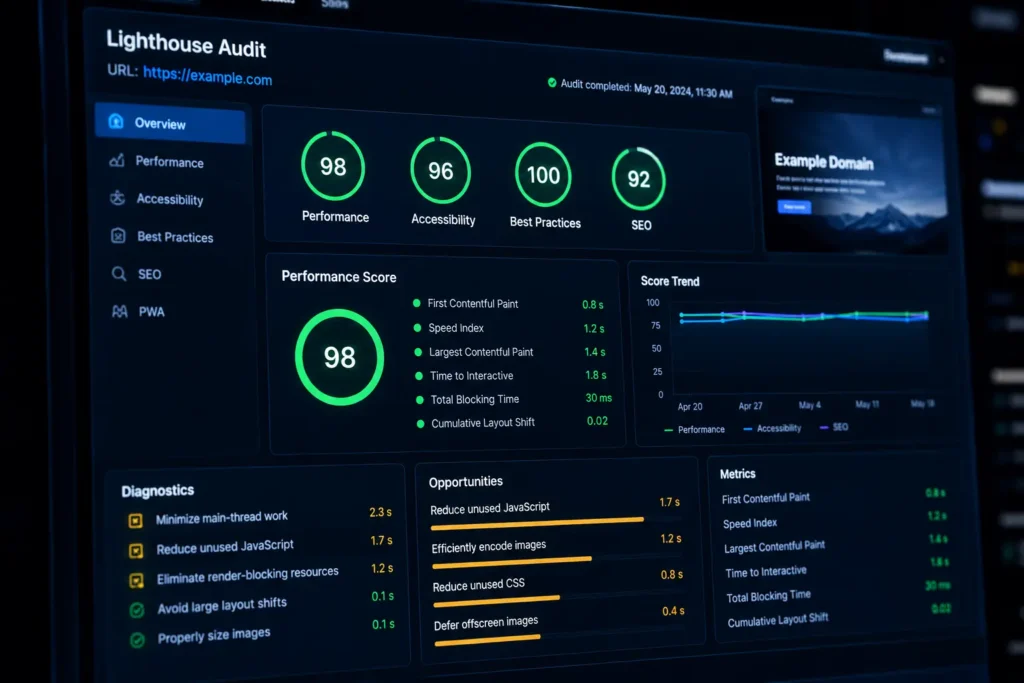The image size is (1024, 683).
Task: Click the 98 Performance score gauge in summary
Action: pos(333,166)
